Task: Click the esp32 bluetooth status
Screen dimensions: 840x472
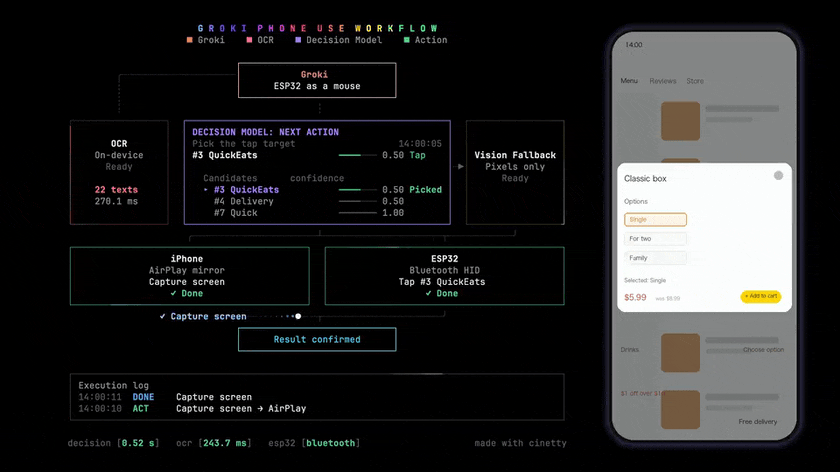Action: [x=314, y=443]
